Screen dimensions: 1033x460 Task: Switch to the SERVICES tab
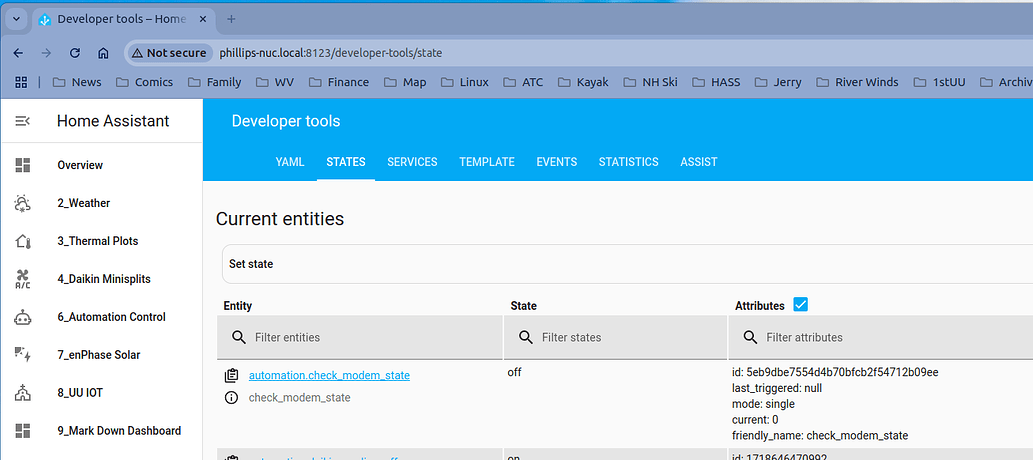(x=412, y=161)
